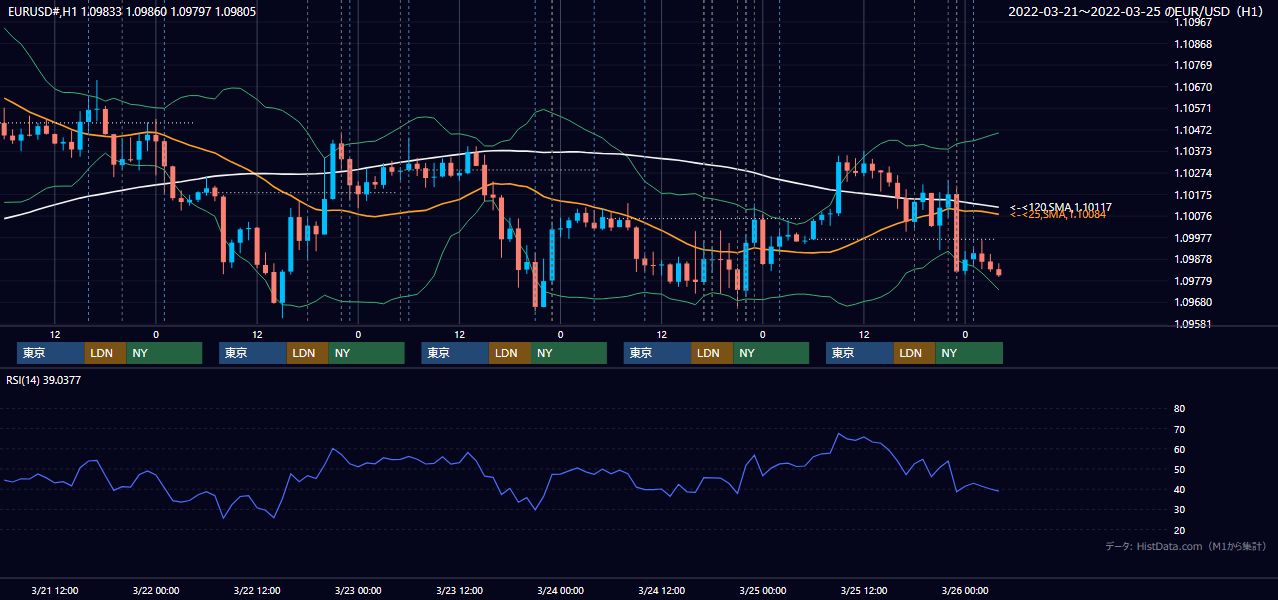
Task: Click price axis value 1.10472
Action: [x=1194, y=130]
